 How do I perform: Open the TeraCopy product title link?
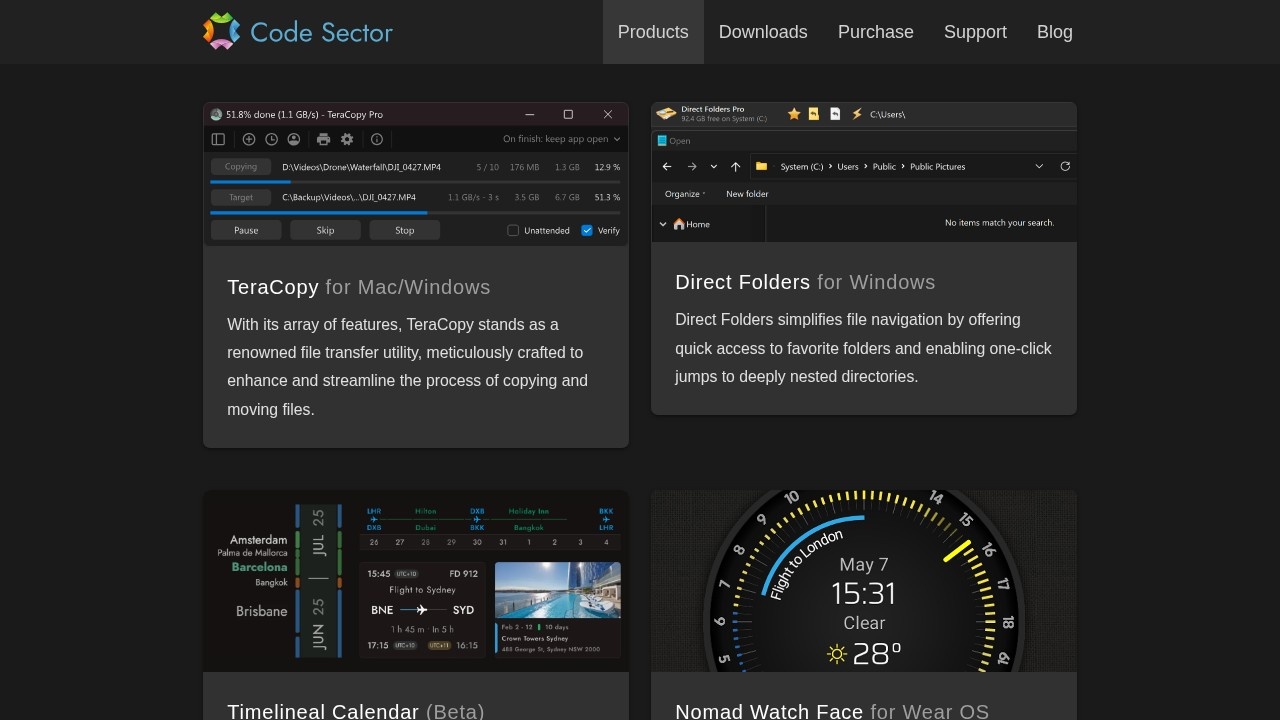click(x=273, y=287)
